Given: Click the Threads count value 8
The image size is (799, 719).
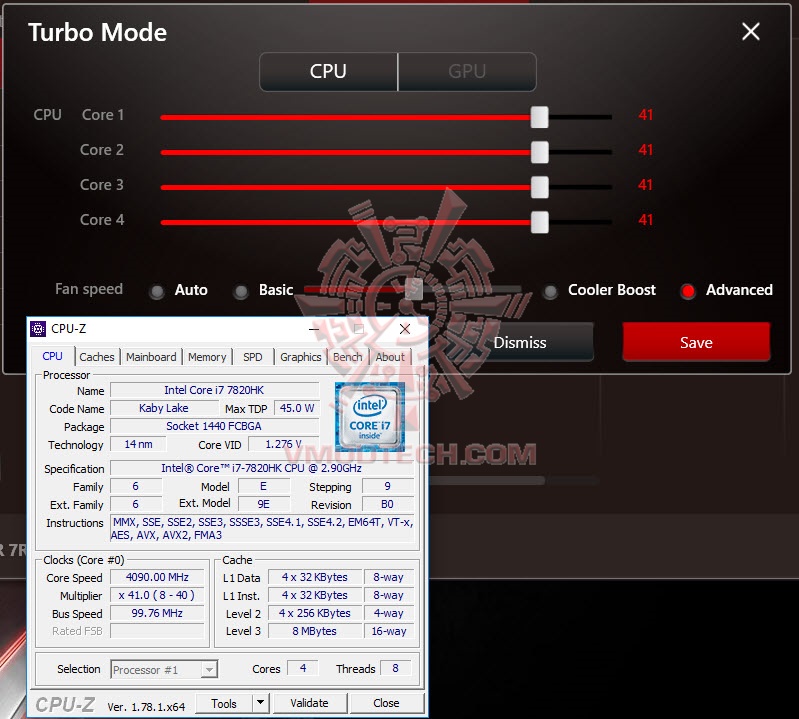Looking at the screenshot, I should (395, 669).
